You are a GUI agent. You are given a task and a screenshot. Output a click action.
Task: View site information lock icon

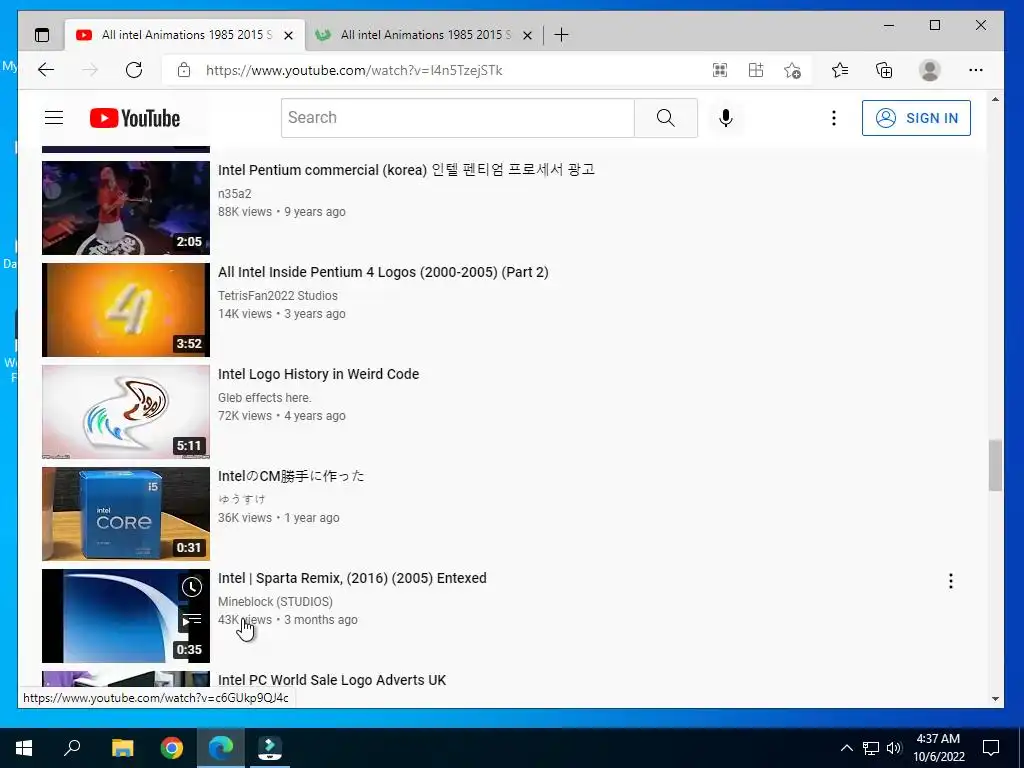184,70
